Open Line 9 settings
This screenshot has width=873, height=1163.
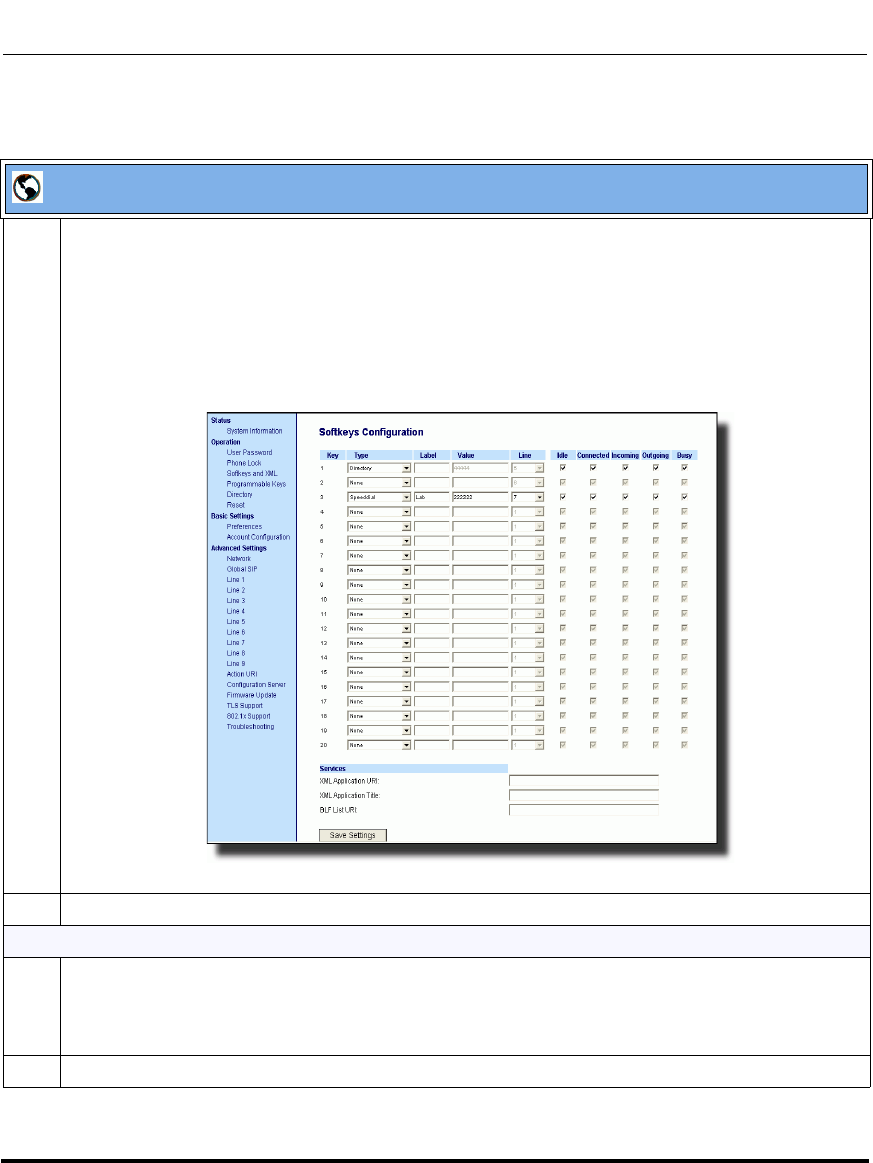pyautogui.click(x=235, y=664)
